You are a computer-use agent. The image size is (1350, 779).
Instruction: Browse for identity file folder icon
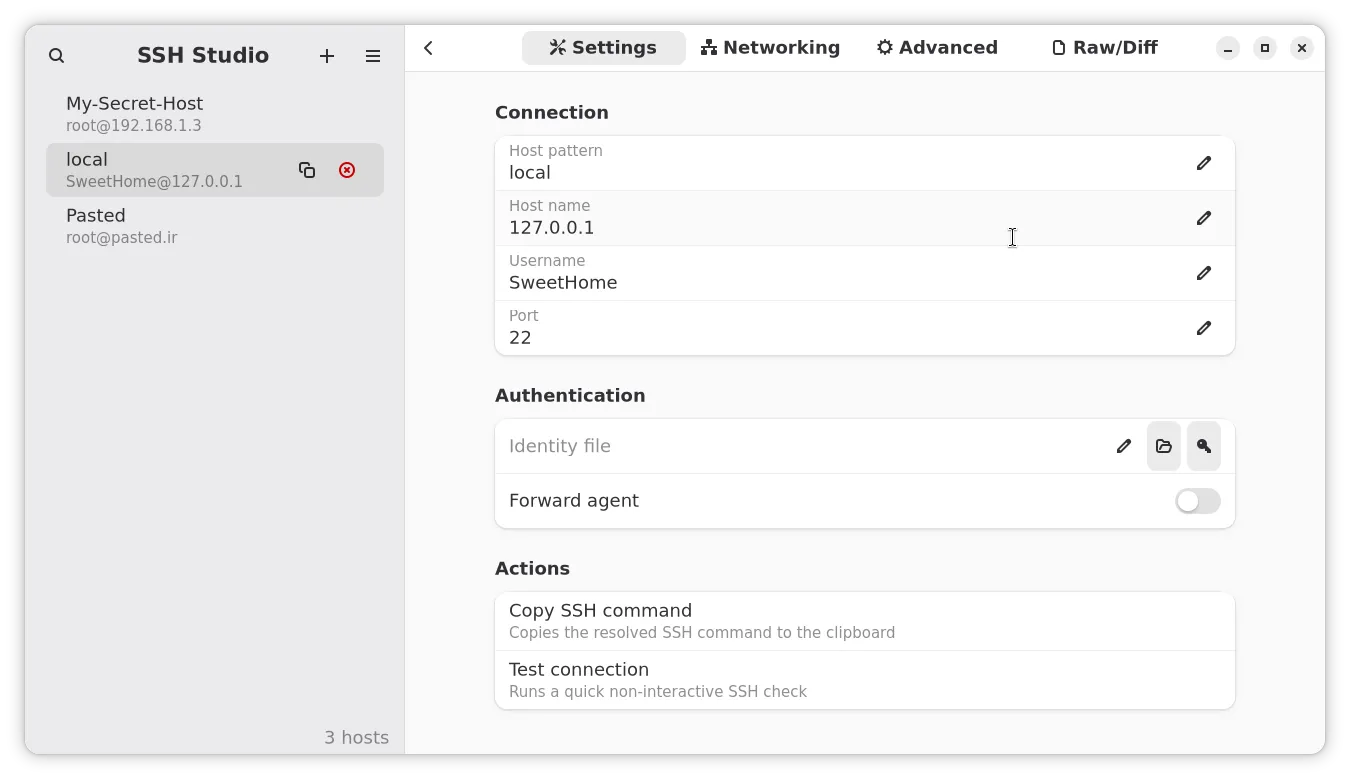1164,446
